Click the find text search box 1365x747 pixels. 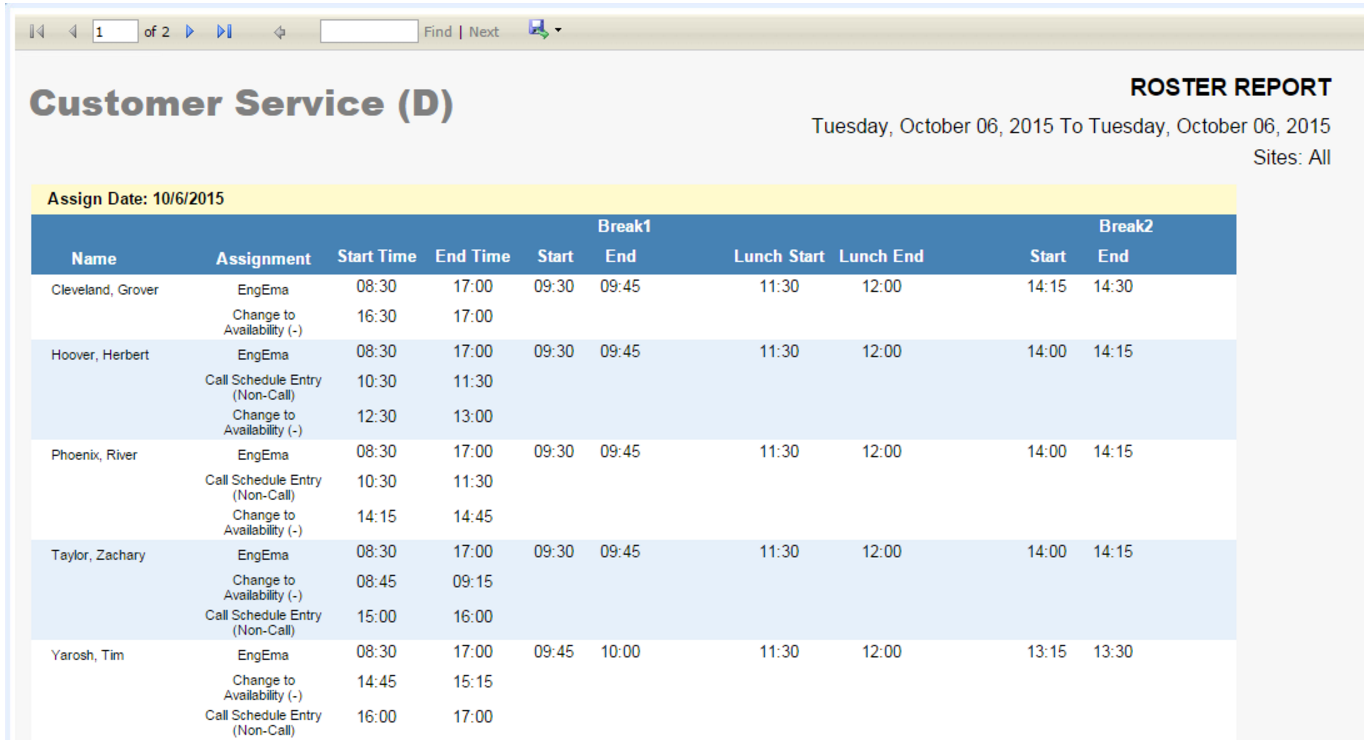point(369,32)
